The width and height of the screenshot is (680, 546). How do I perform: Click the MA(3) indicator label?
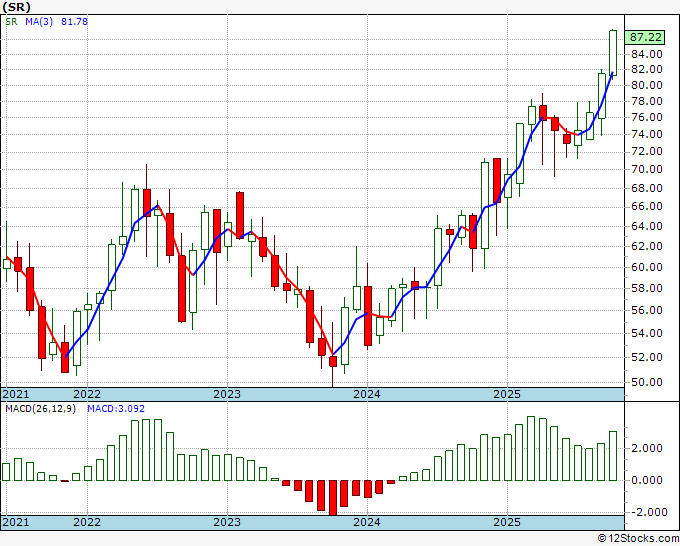click(39, 21)
